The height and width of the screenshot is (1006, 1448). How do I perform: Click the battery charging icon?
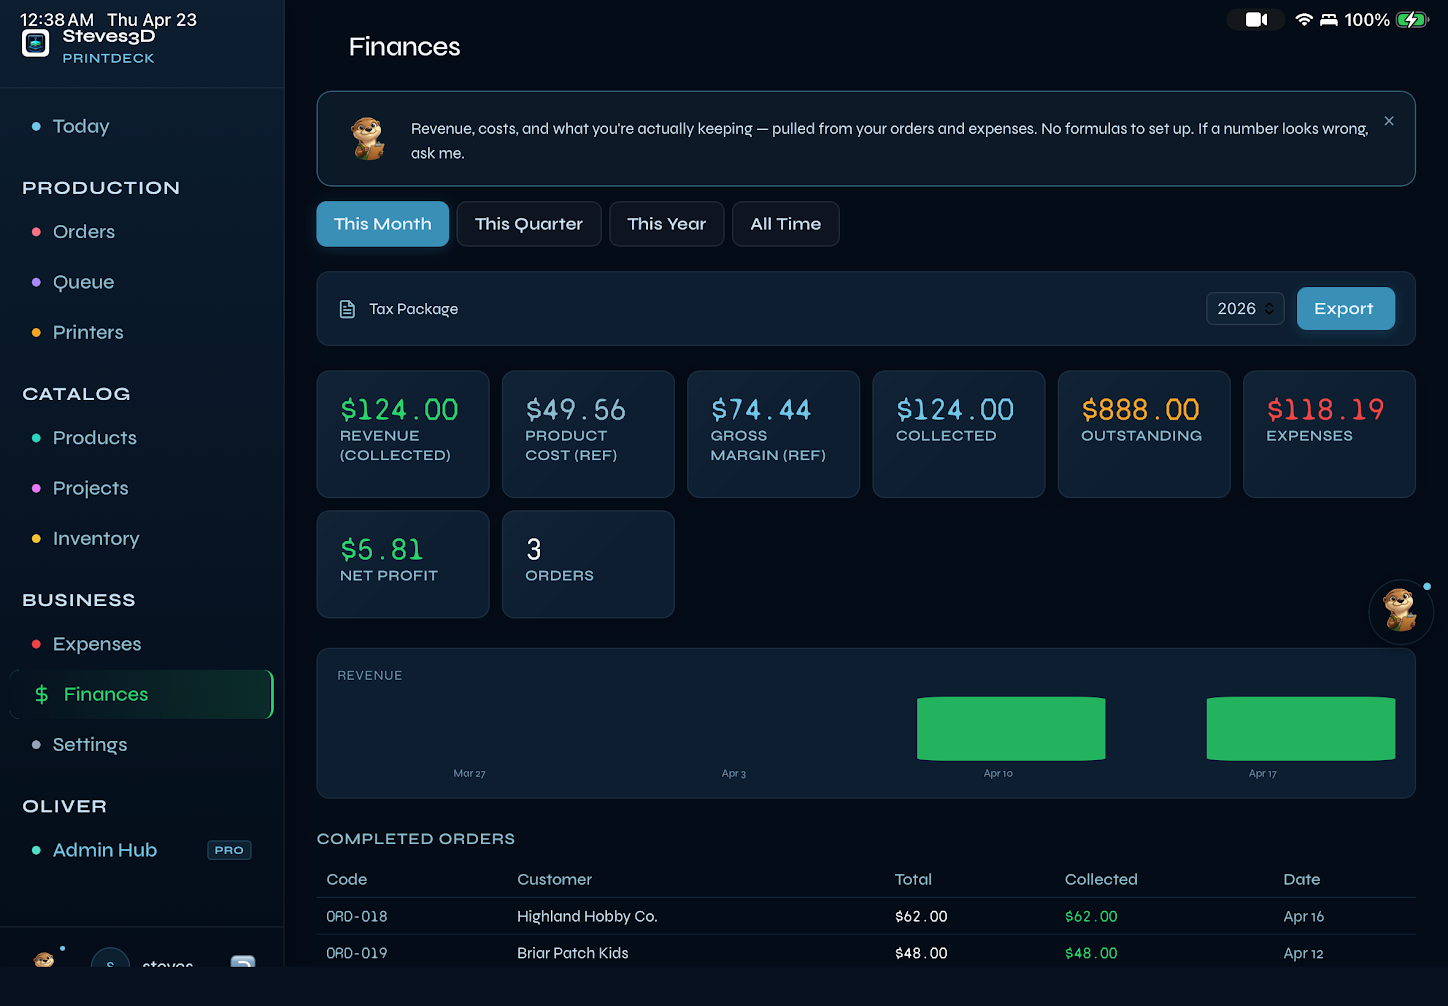click(1411, 19)
